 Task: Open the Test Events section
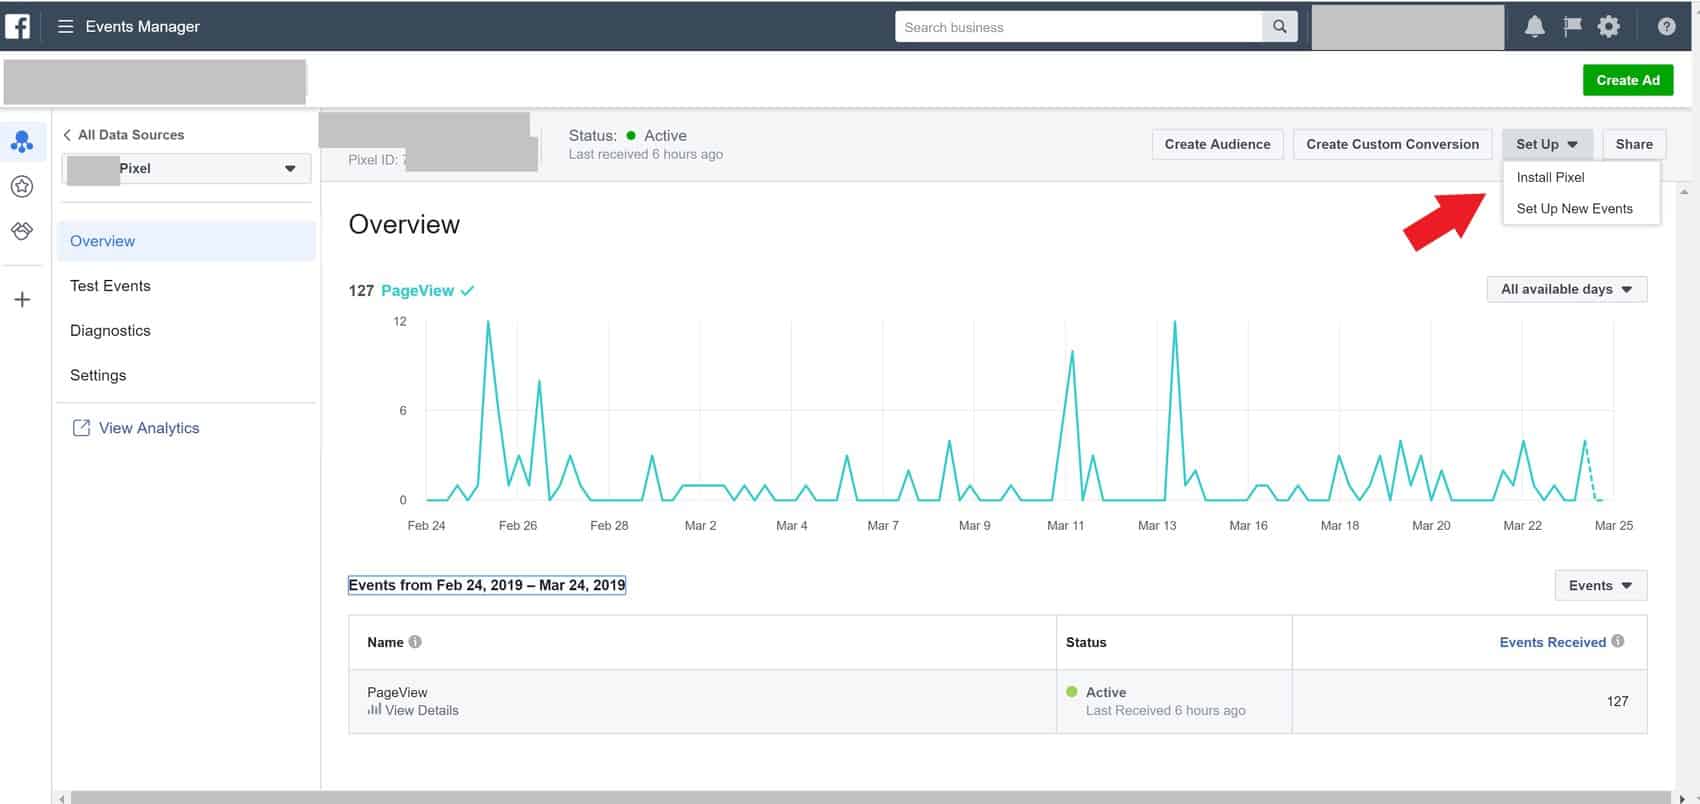click(x=110, y=286)
